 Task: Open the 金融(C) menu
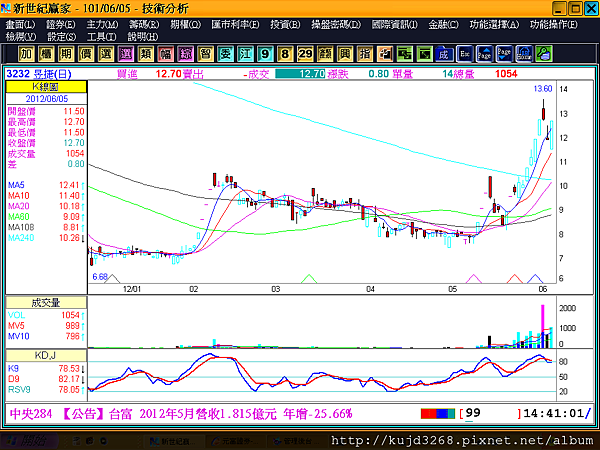(443, 25)
